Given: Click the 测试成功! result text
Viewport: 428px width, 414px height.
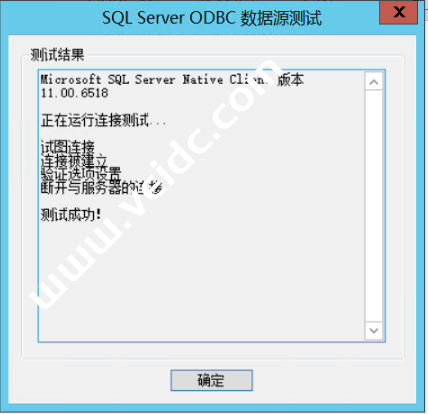Looking at the screenshot, I should pyautogui.click(x=71, y=215).
